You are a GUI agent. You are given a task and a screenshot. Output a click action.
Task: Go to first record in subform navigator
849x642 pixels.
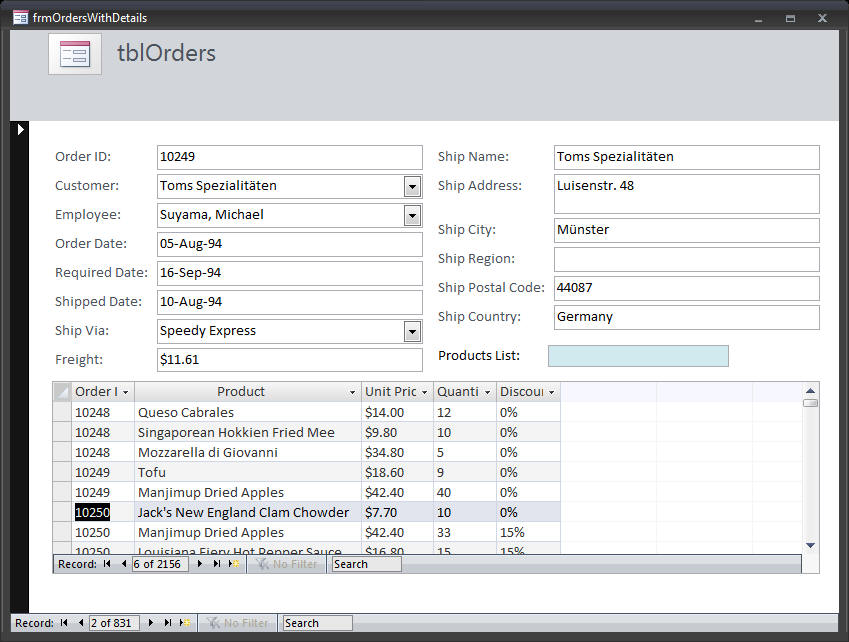[107, 564]
